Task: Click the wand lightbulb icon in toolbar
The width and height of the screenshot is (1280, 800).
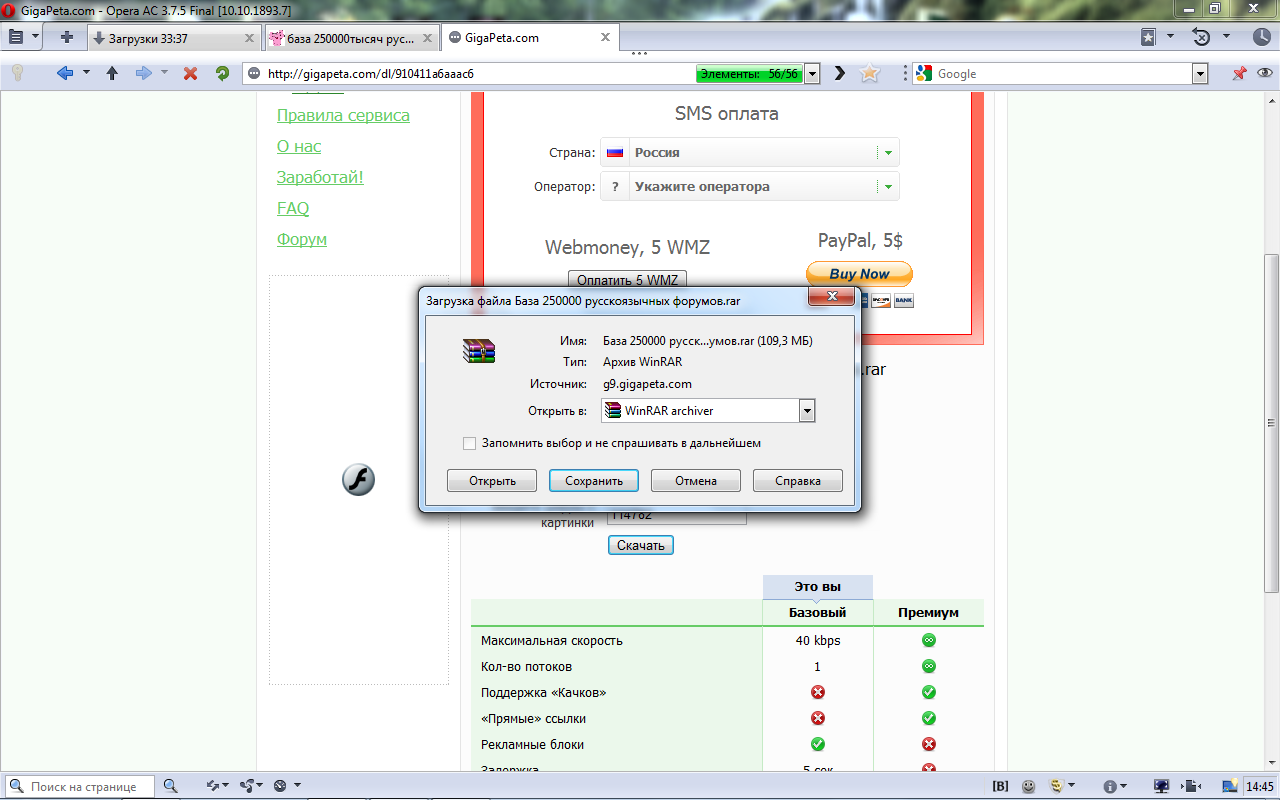Action: click(x=17, y=73)
